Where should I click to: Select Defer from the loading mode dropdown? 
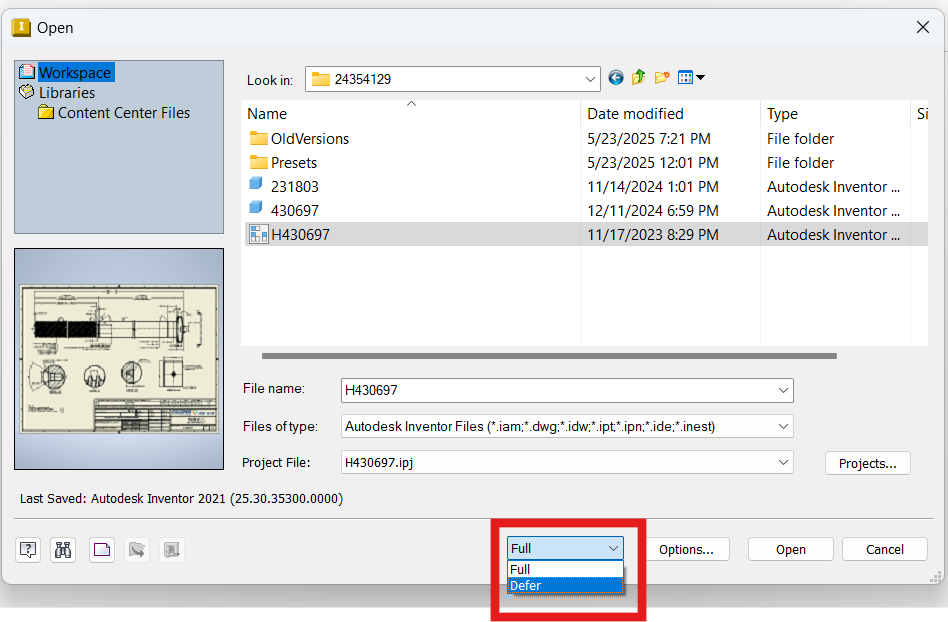[x=526, y=585]
